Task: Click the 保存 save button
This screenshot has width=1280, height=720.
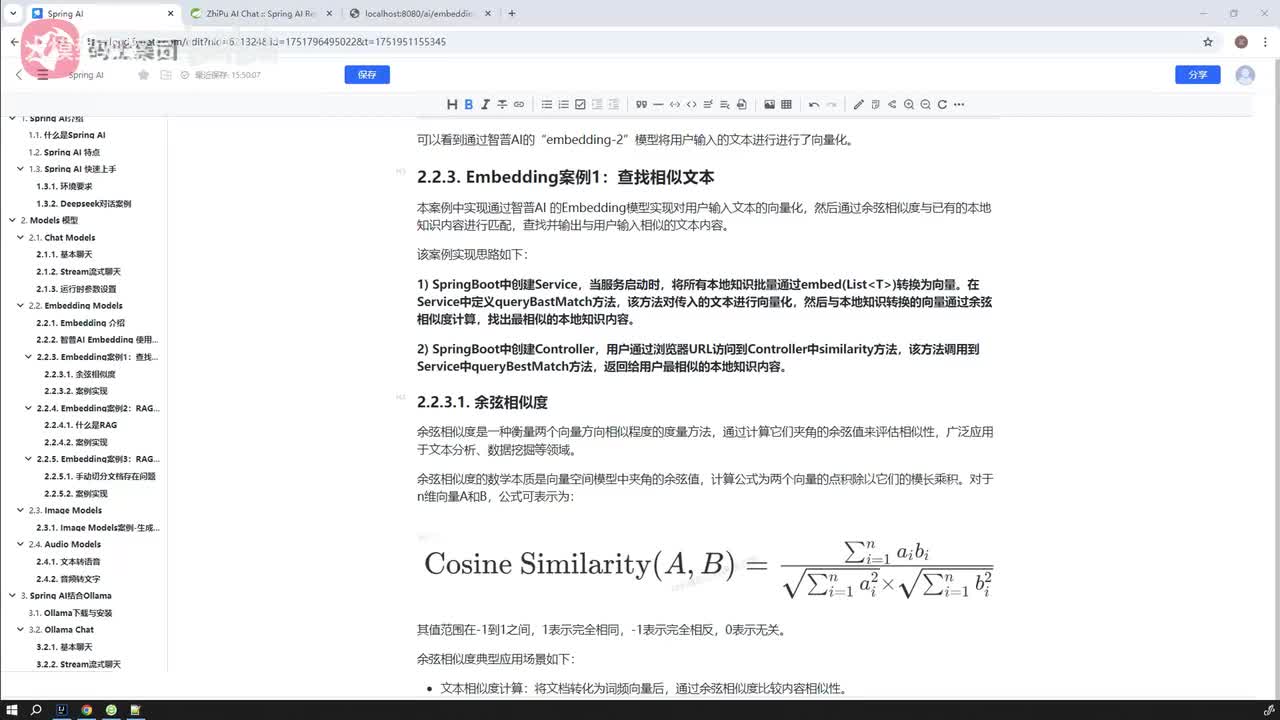Action: pyautogui.click(x=367, y=75)
